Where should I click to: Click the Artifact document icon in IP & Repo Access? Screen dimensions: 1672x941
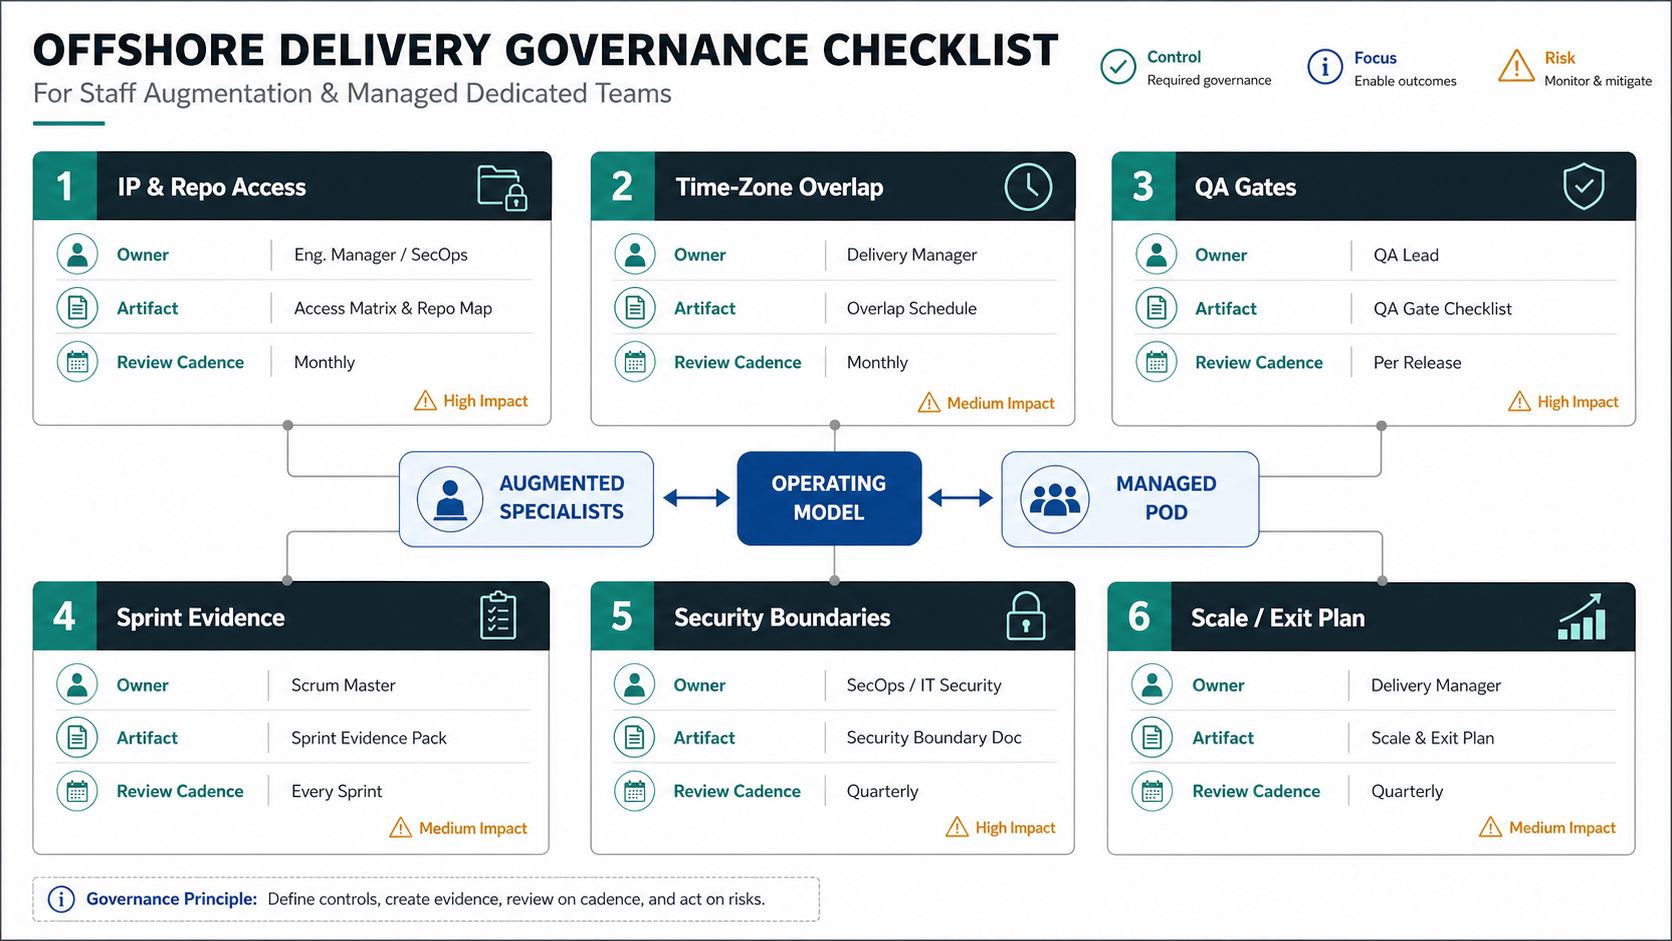77,308
